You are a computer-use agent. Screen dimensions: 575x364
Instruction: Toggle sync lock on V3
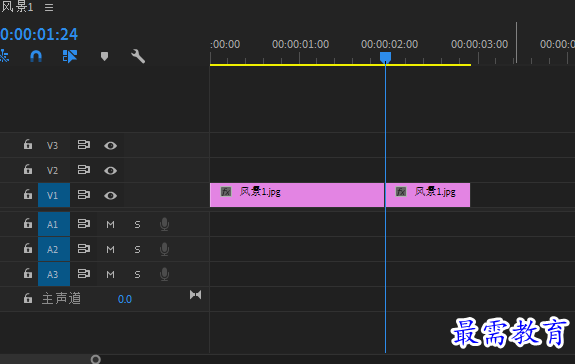84,145
